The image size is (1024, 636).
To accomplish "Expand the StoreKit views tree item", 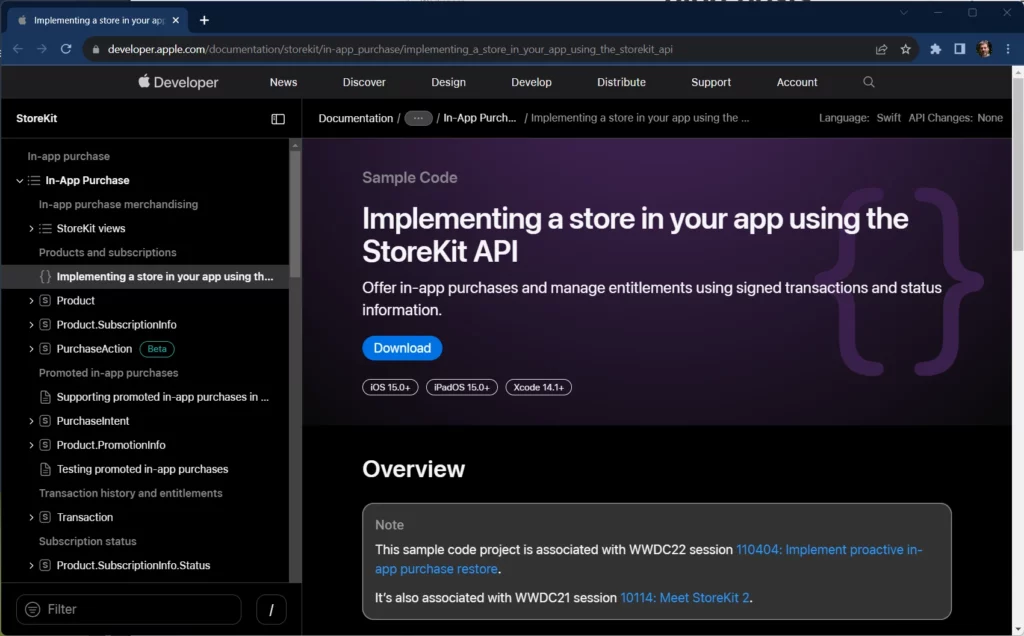I will click(x=31, y=229).
